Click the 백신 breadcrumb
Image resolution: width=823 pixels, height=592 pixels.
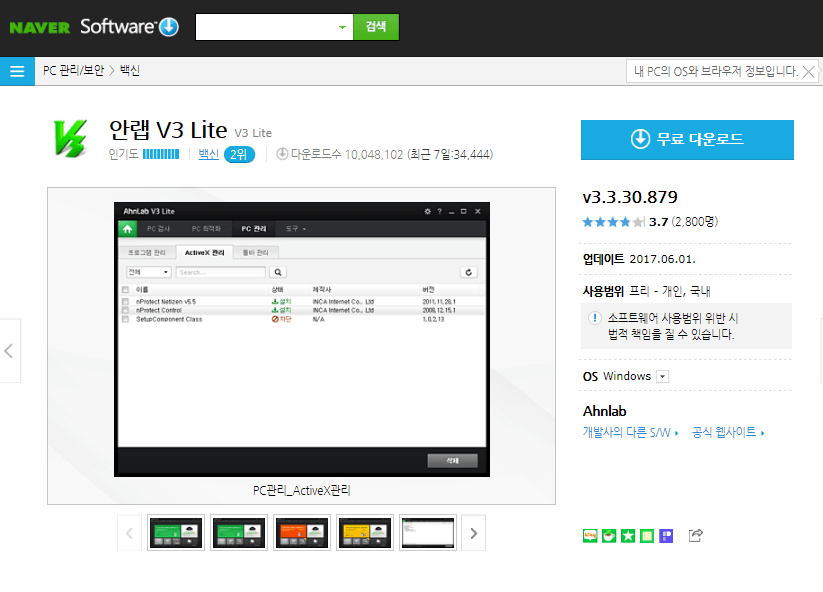(x=130, y=71)
